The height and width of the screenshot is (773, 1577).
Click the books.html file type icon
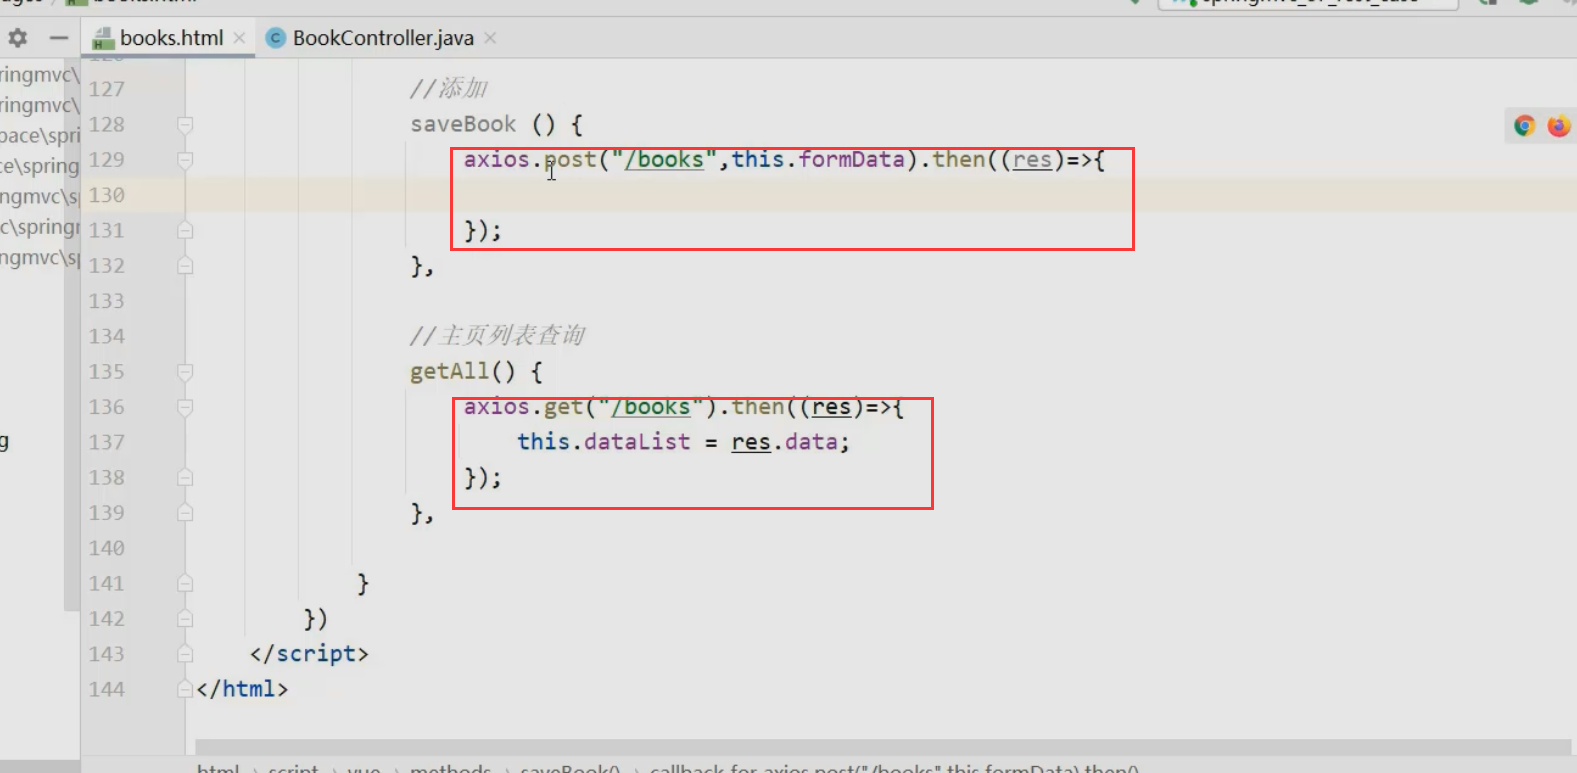(102, 39)
